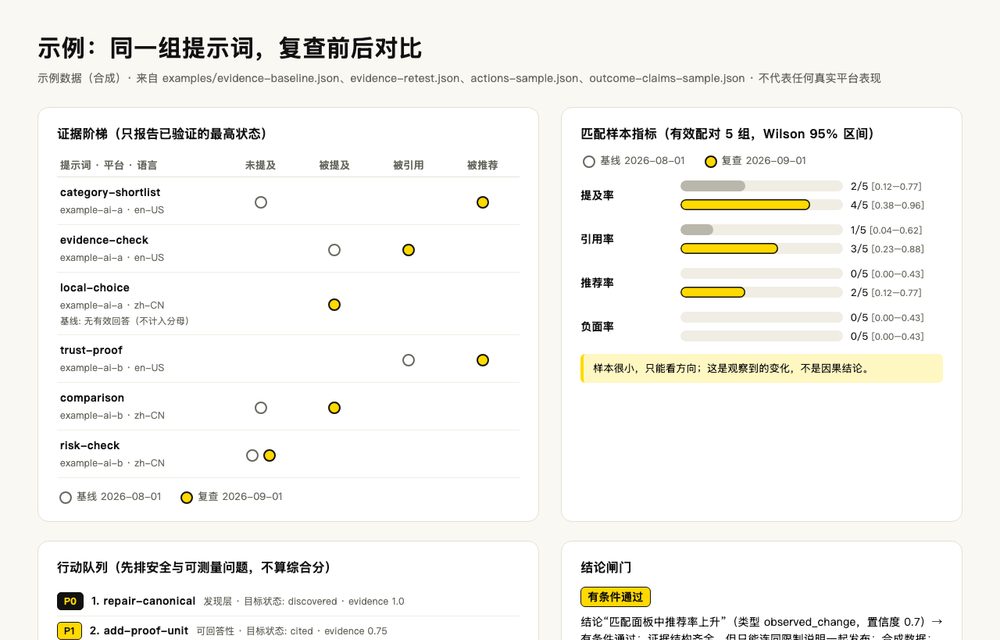Click the 结论闸门 card title

[x=606, y=567]
